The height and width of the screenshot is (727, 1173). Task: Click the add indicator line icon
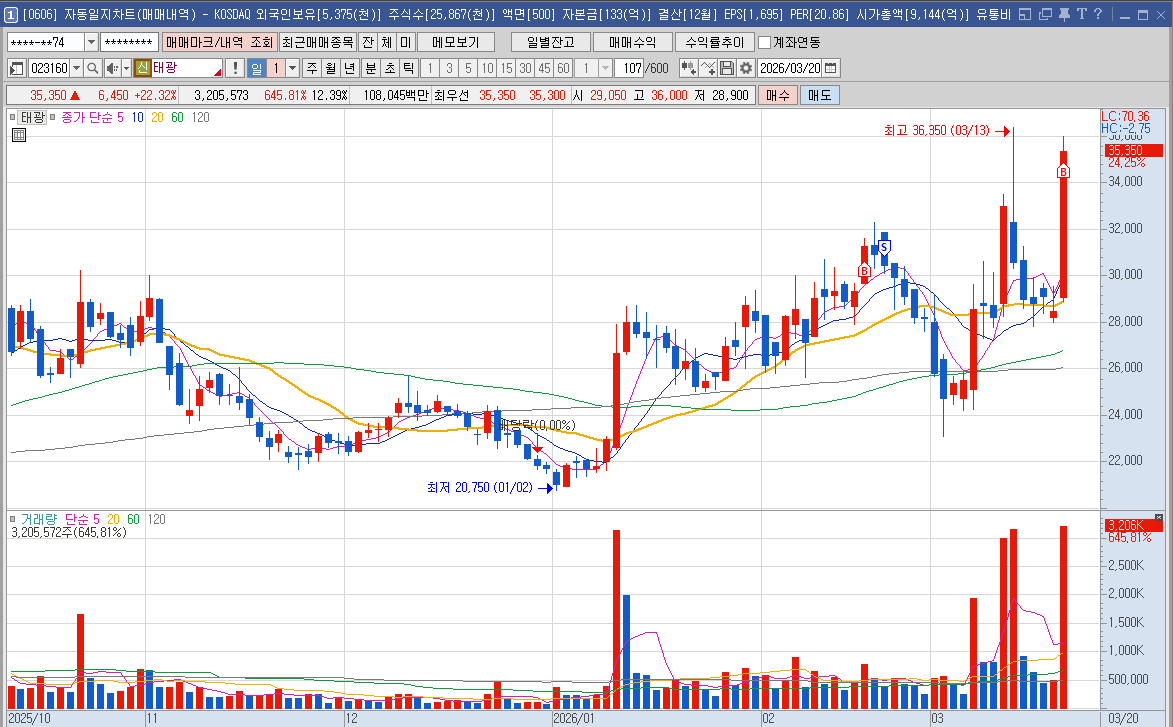(x=708, y=68)
